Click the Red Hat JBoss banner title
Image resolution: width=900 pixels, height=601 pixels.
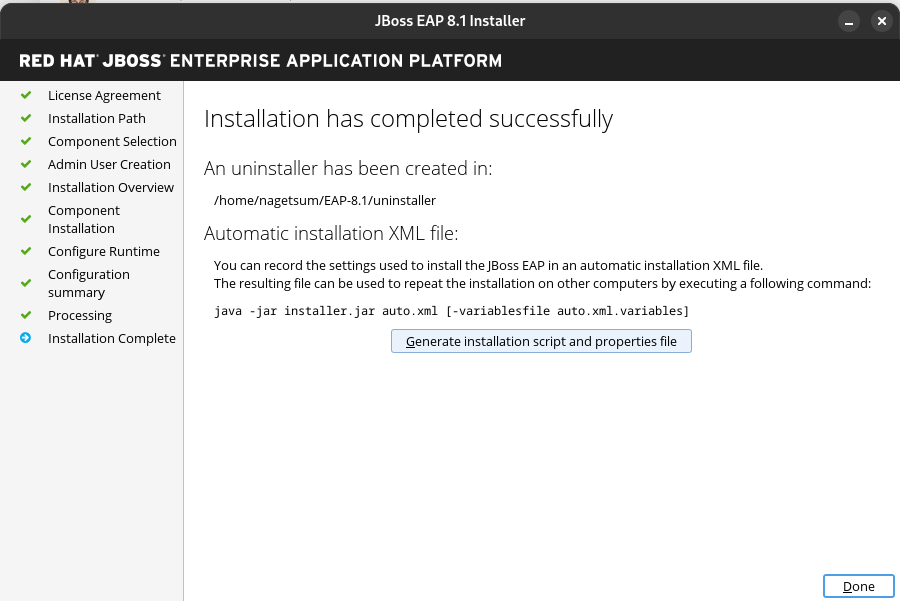(261, 61)
